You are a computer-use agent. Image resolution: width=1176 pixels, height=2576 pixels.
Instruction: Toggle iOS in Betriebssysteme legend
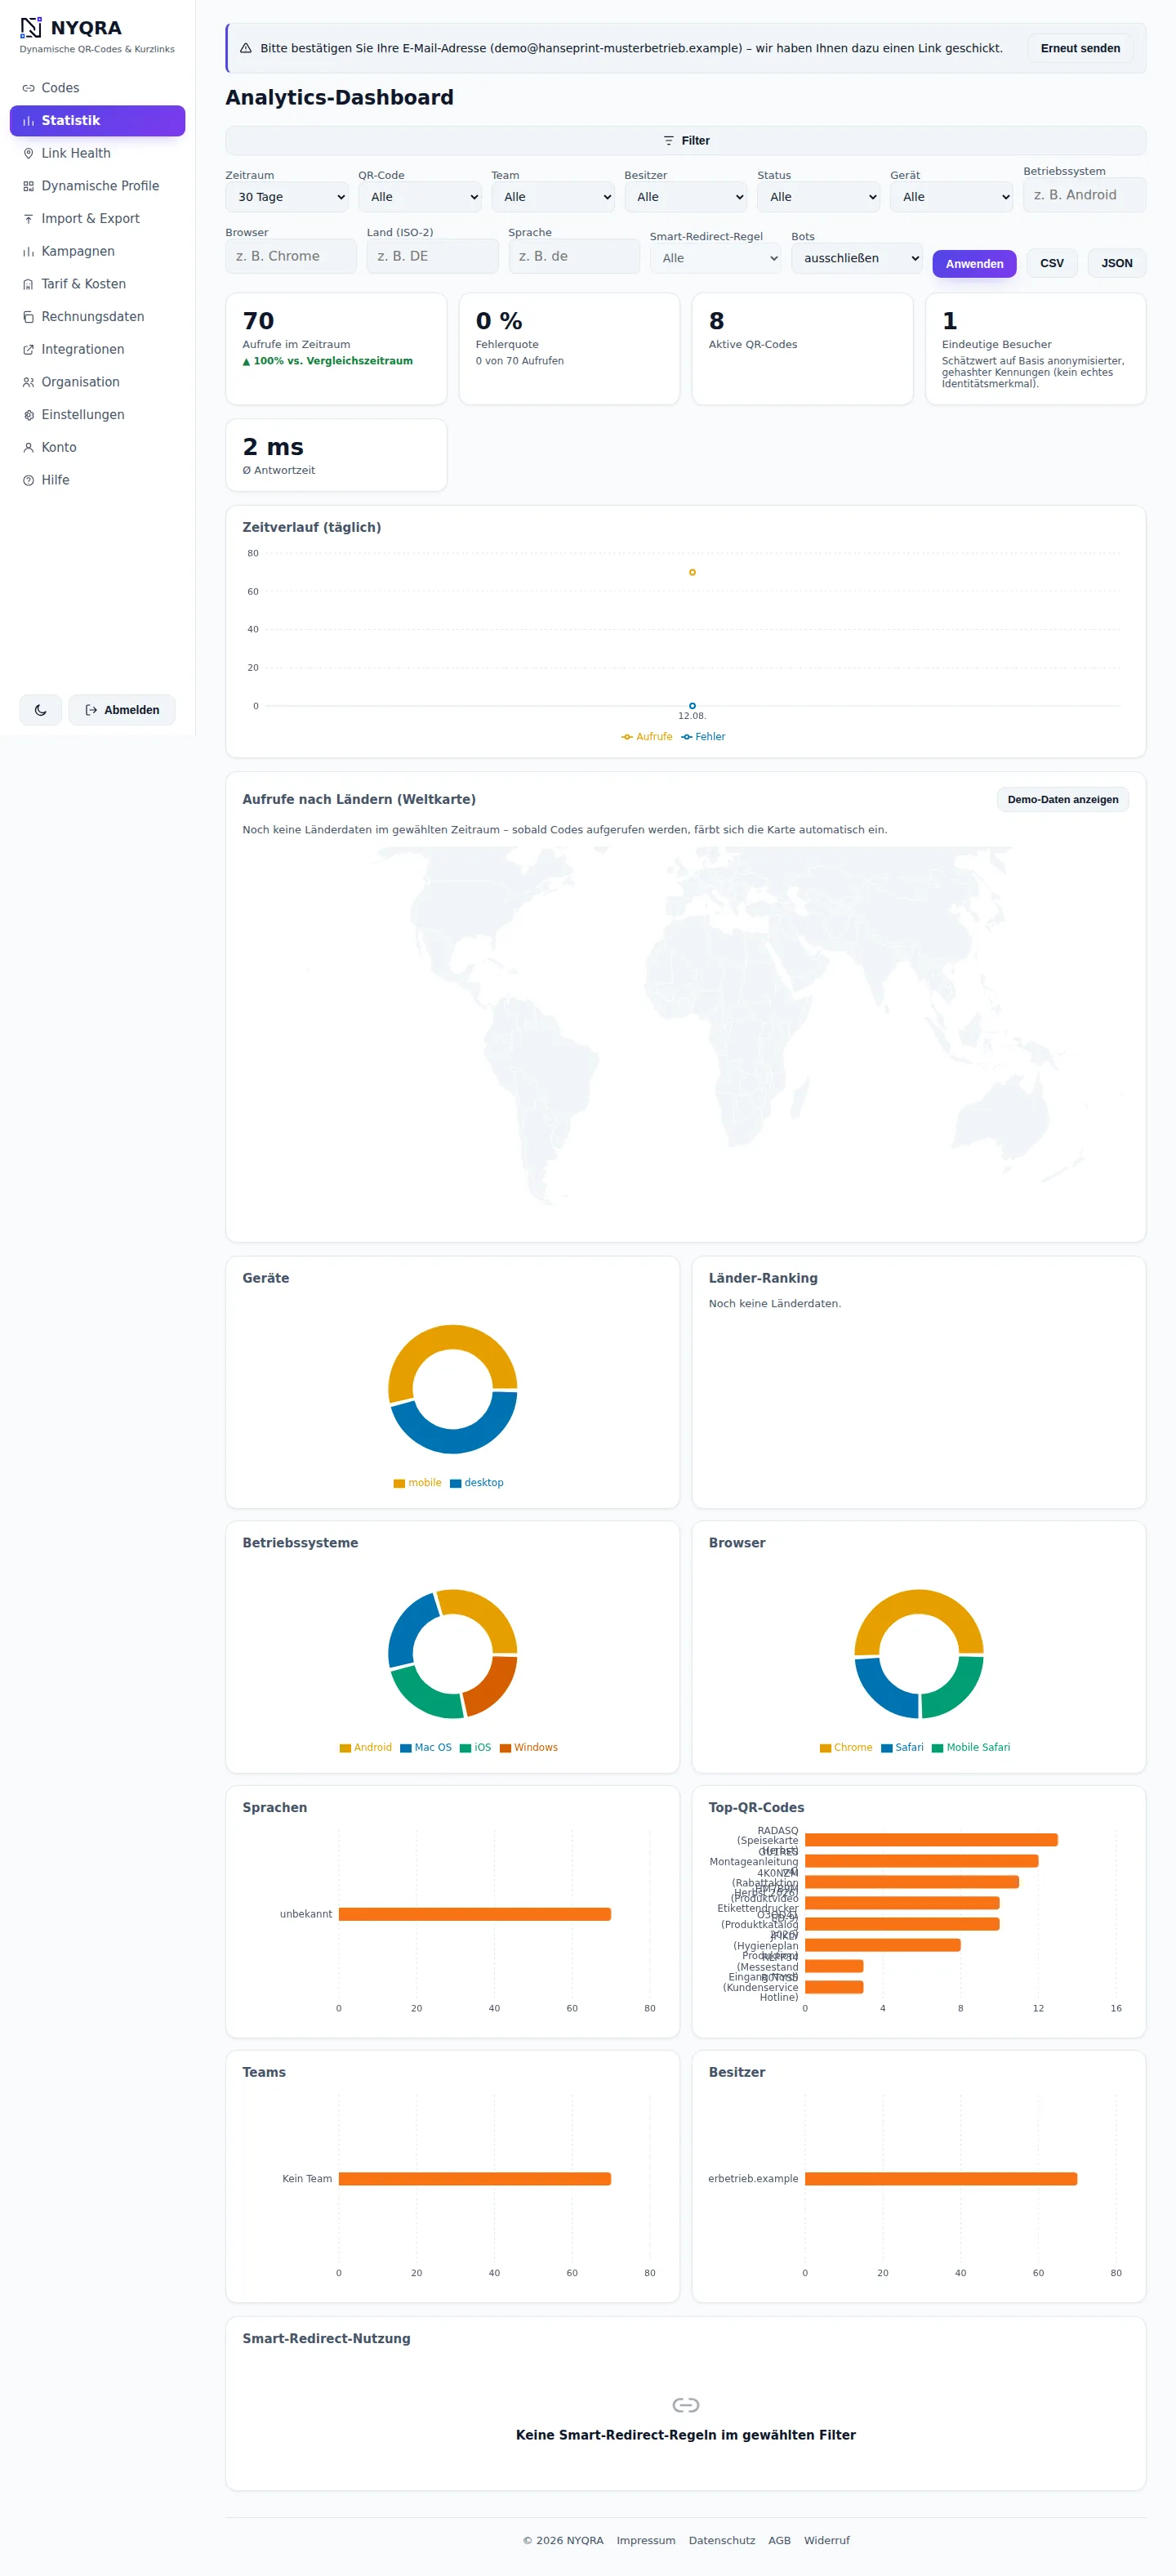point(476,1748)
